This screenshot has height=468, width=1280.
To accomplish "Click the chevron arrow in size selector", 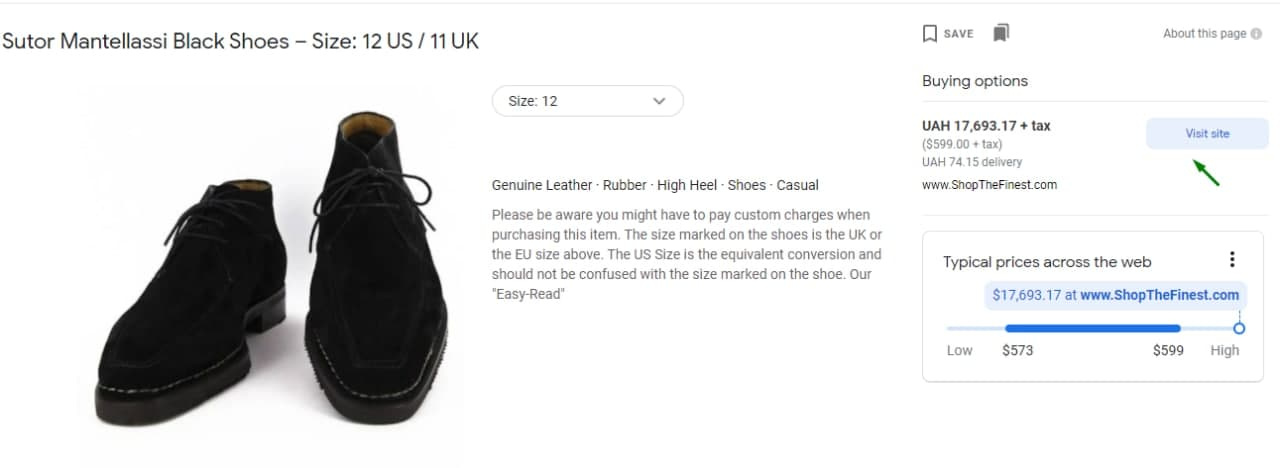I will tap(658, 101).
